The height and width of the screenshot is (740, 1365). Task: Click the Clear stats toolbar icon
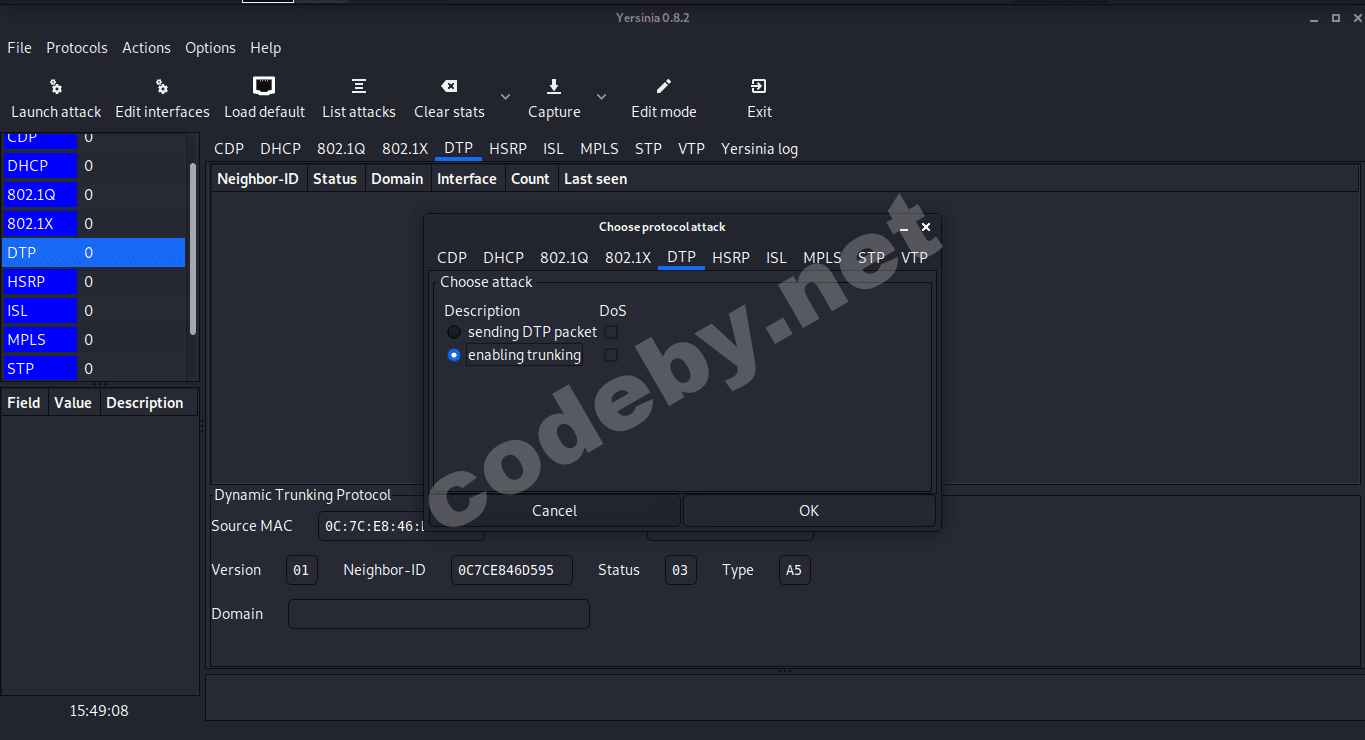pyautogui.click(x=449, y=87)
